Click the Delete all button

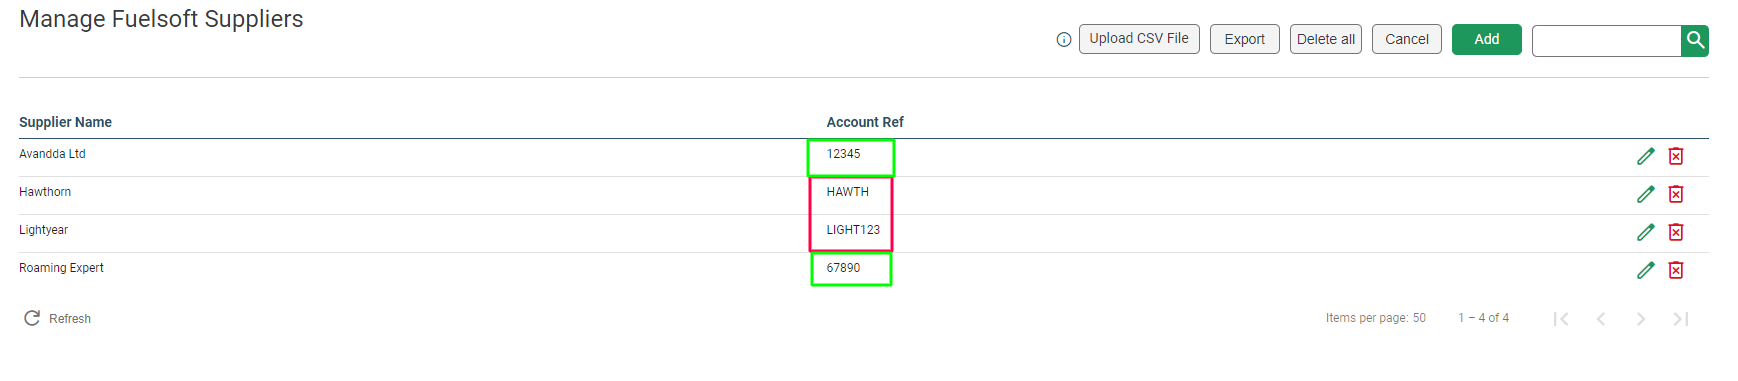tap(1326, 39)
